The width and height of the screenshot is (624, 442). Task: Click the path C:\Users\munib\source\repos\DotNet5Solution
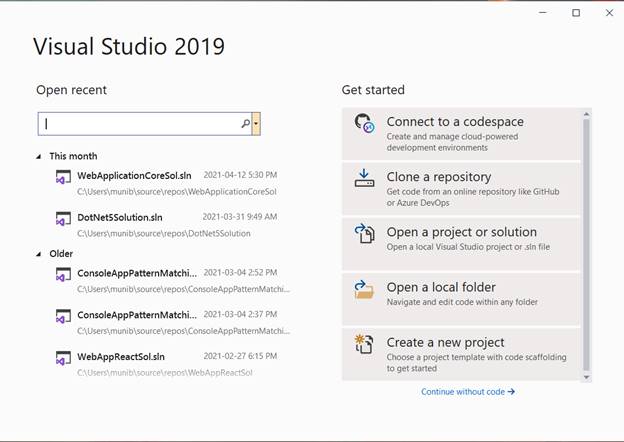coord(164,234)
